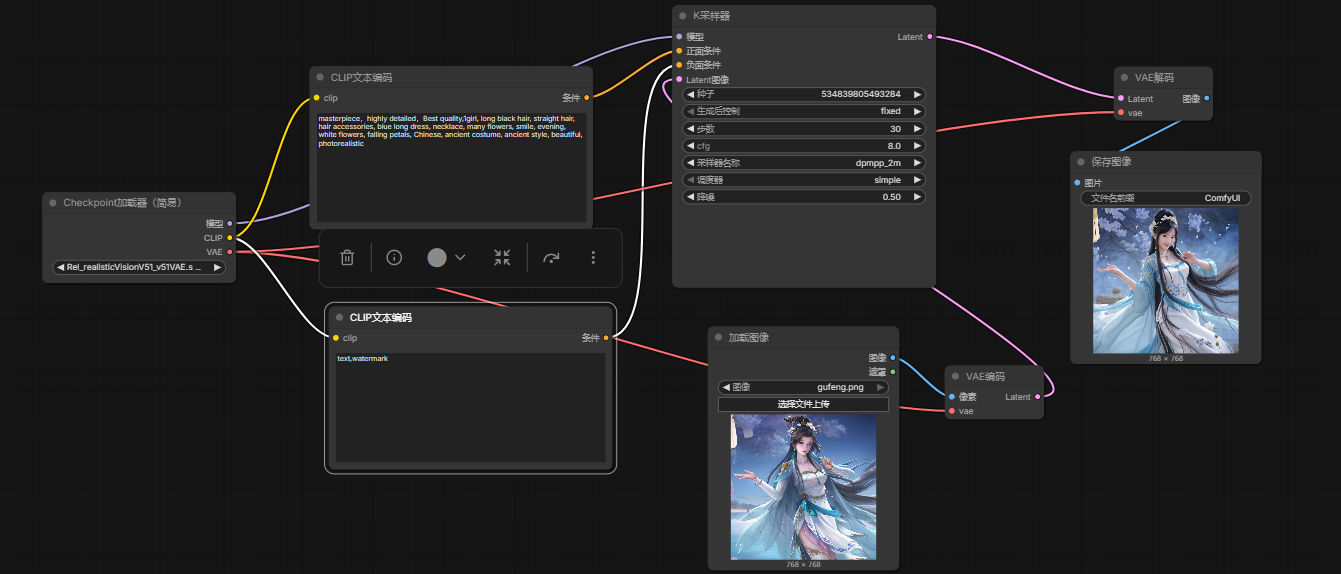Edit 文件名前缀 ComfyUI field
The width and height of the screenshot is (1341, 574).
(1166, 198)
